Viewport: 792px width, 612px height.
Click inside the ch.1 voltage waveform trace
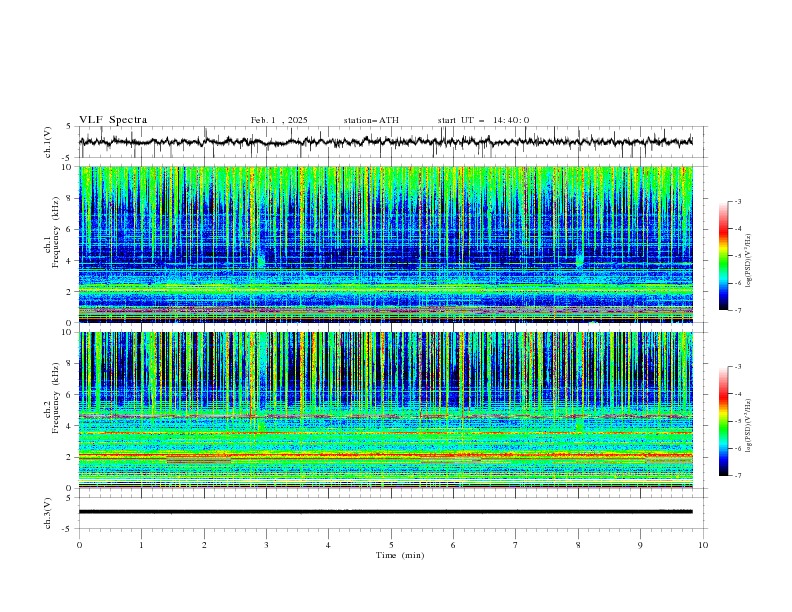click(385, 142)
